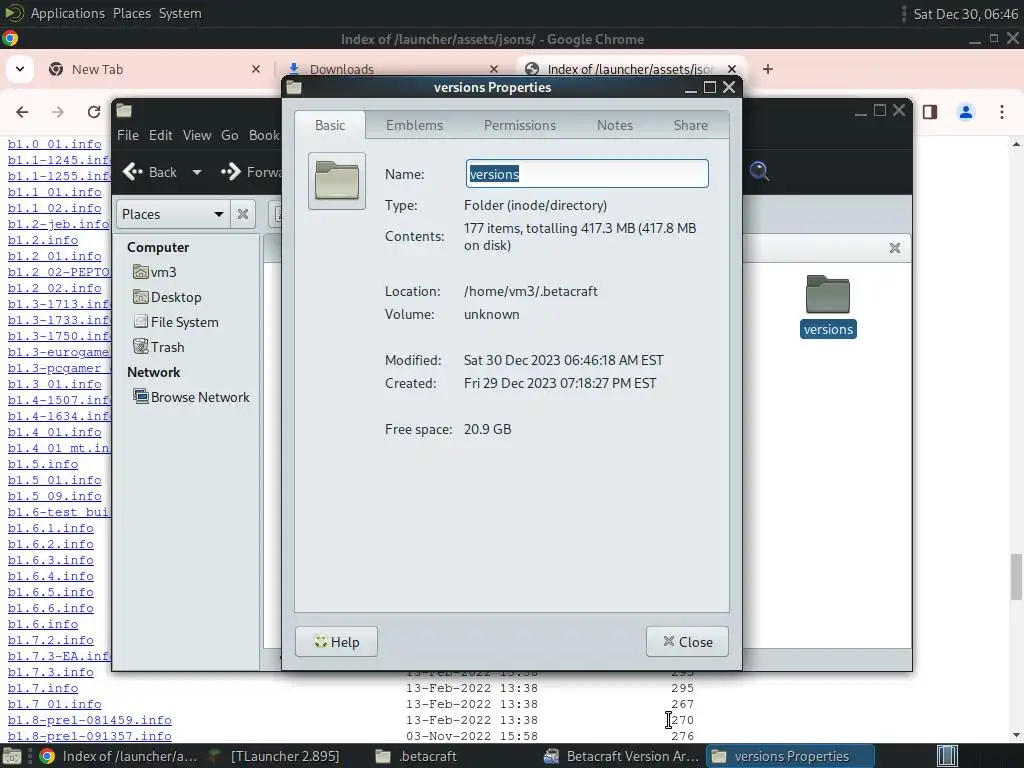Open the b1.6.6.info link
Screen dimensions: 1024x768
pyautogui.click(x=51, y=609)
